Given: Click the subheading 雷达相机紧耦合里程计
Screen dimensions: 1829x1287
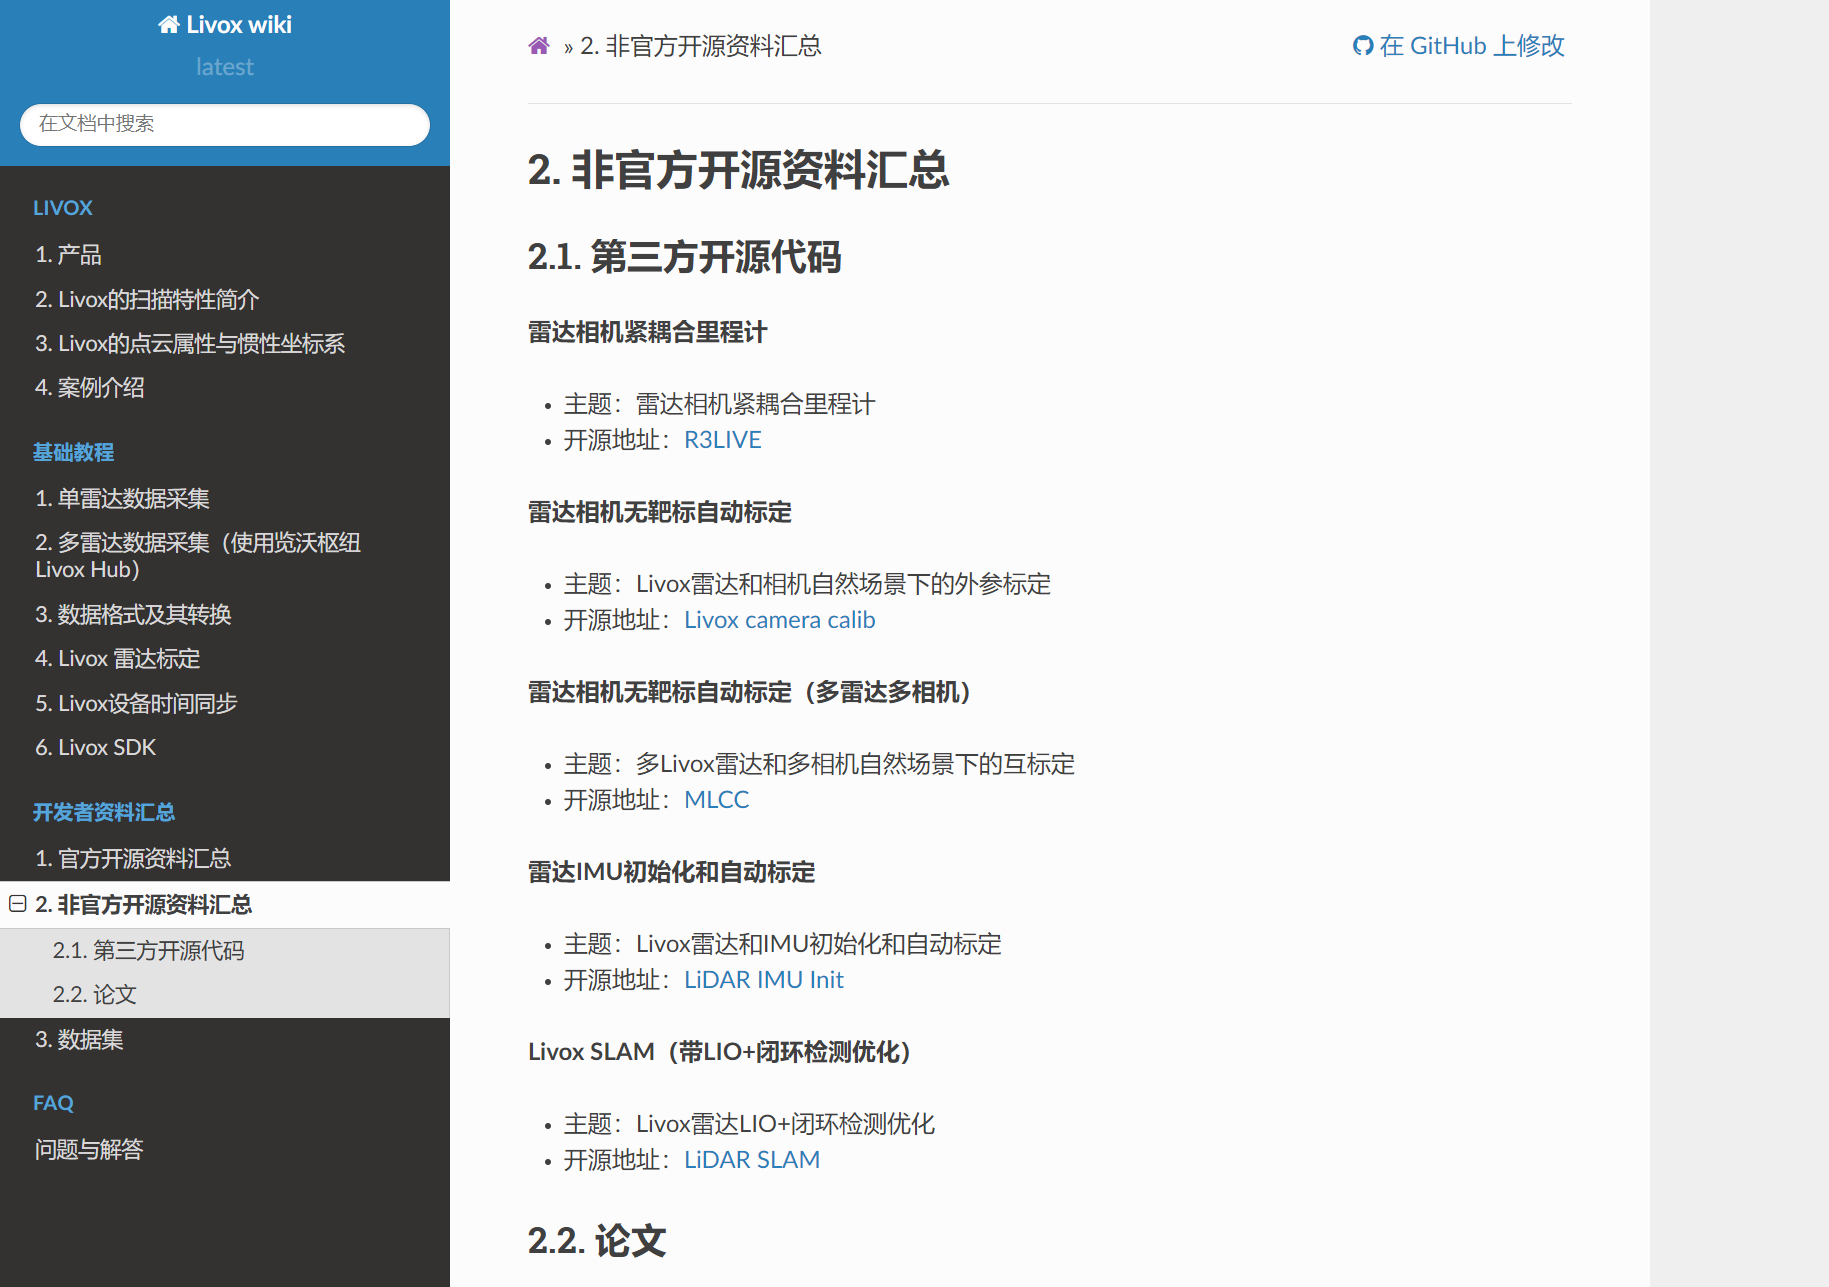Looking at the screenshot, I should [x=648, y=332].
